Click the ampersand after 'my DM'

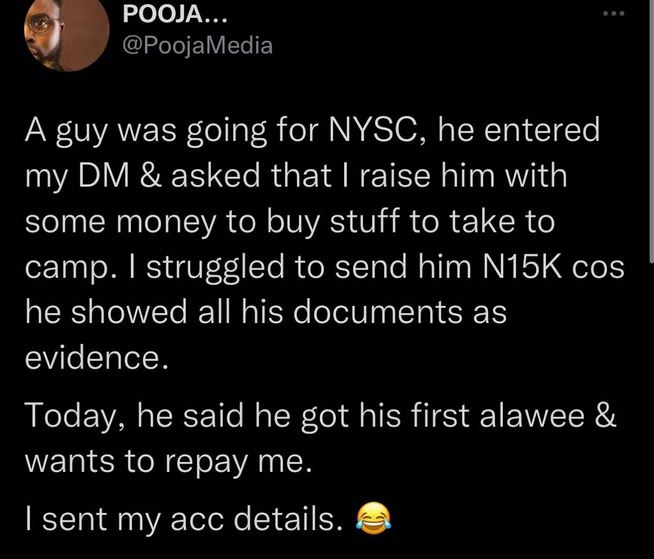point(151,176)
